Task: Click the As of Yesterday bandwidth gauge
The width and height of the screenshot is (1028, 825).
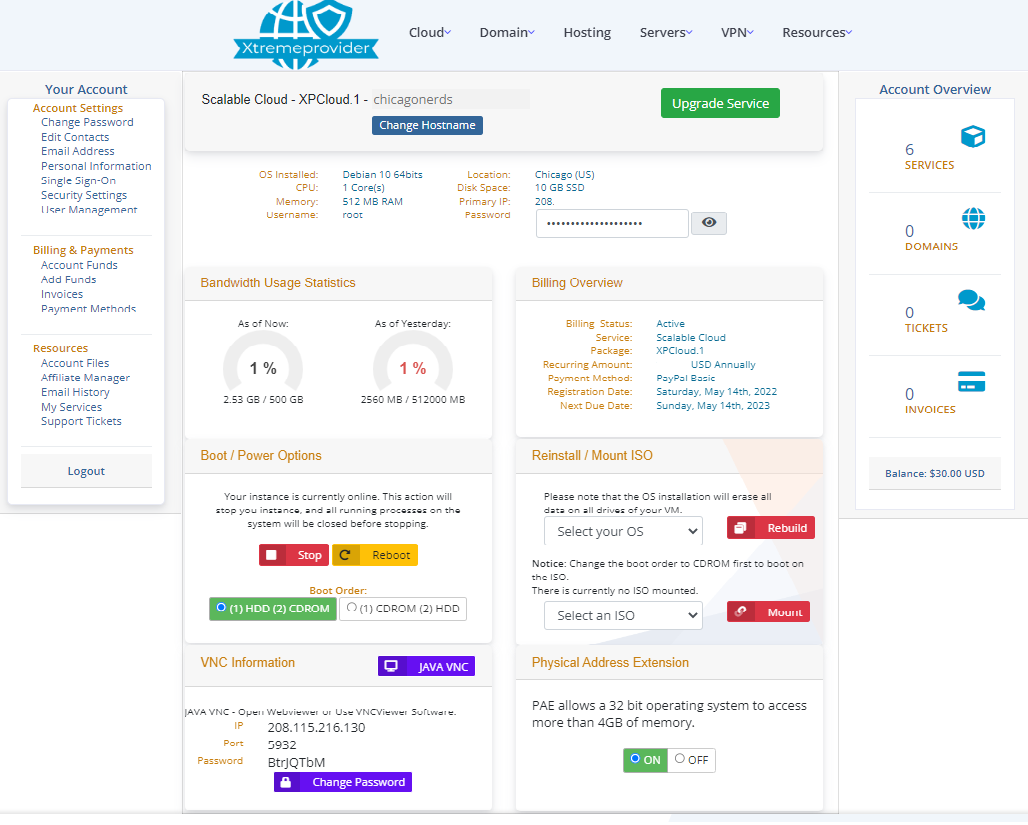Action: 412,363
